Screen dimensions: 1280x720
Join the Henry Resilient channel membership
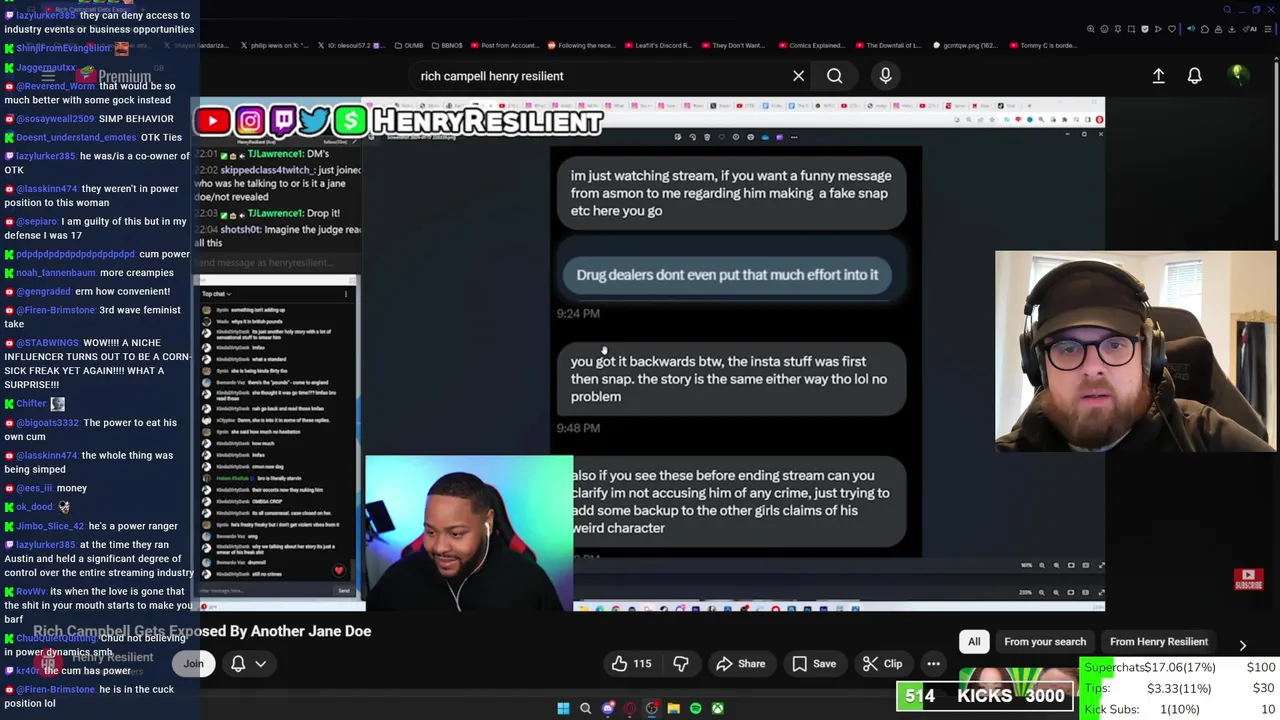(x=193, y=663)
